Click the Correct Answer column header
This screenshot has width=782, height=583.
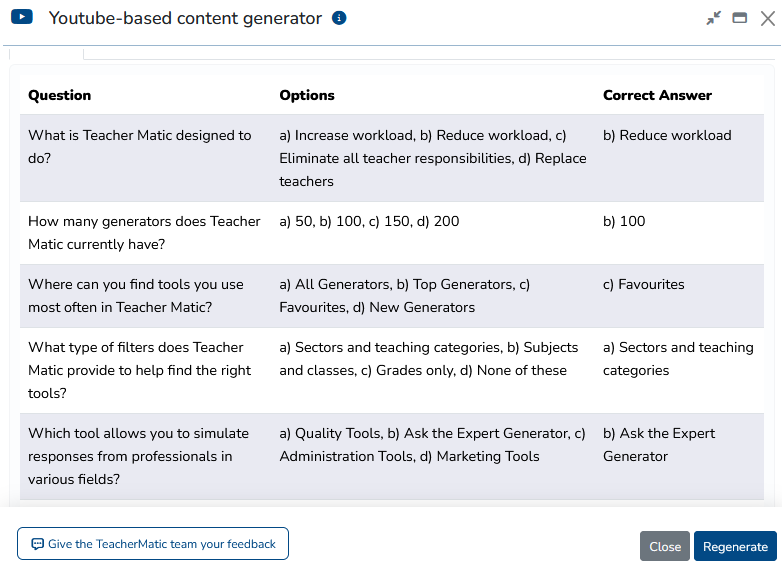point(657,95)
